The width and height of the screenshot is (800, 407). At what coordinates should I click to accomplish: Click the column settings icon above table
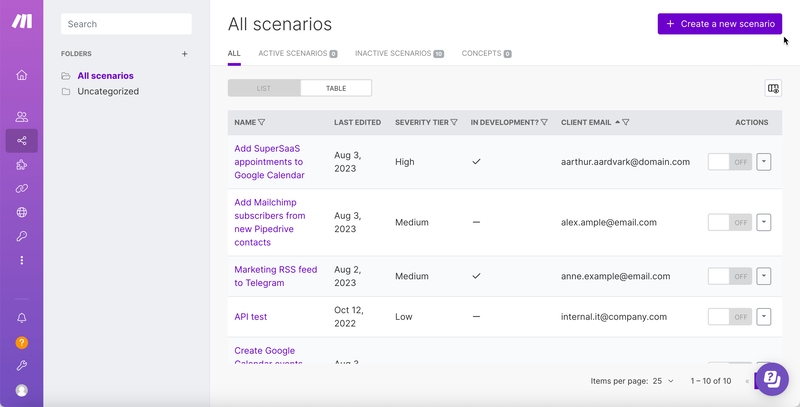coord(772,88)
